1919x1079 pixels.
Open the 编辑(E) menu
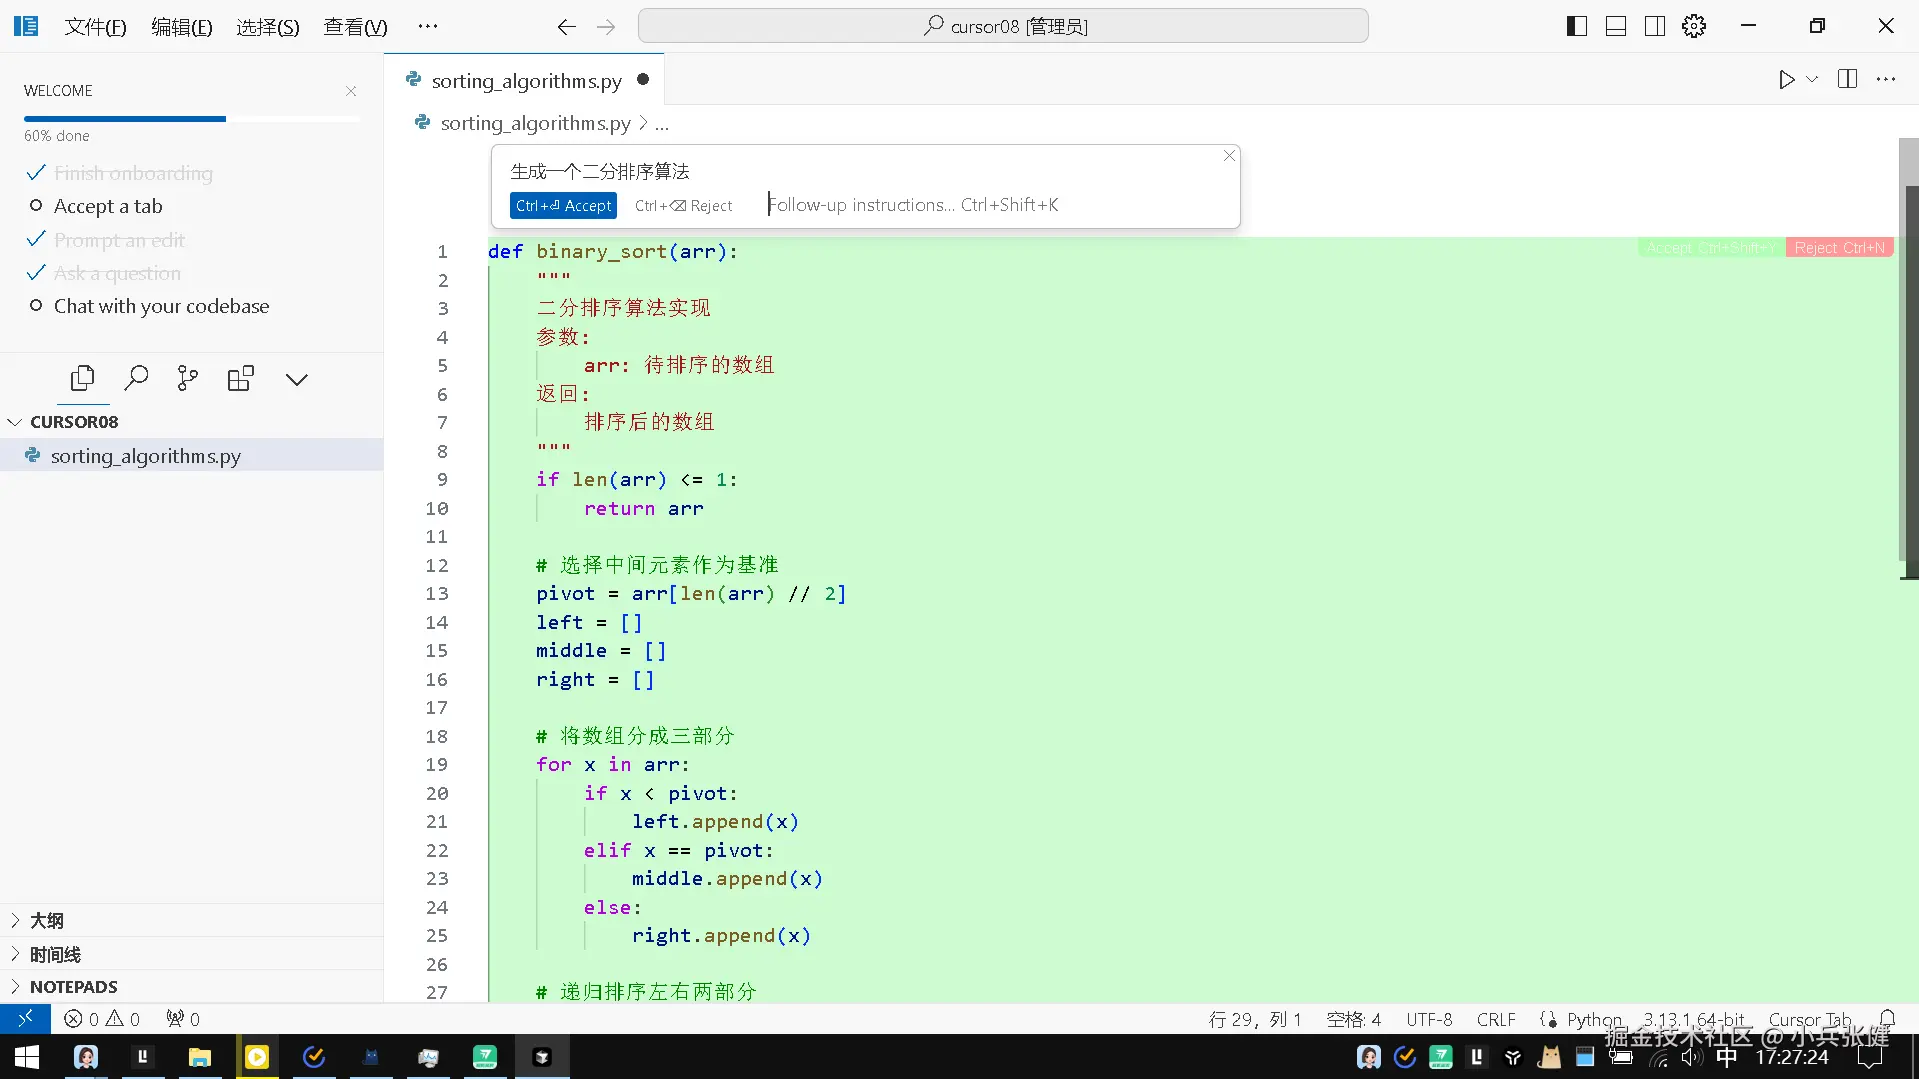(181, 27)
